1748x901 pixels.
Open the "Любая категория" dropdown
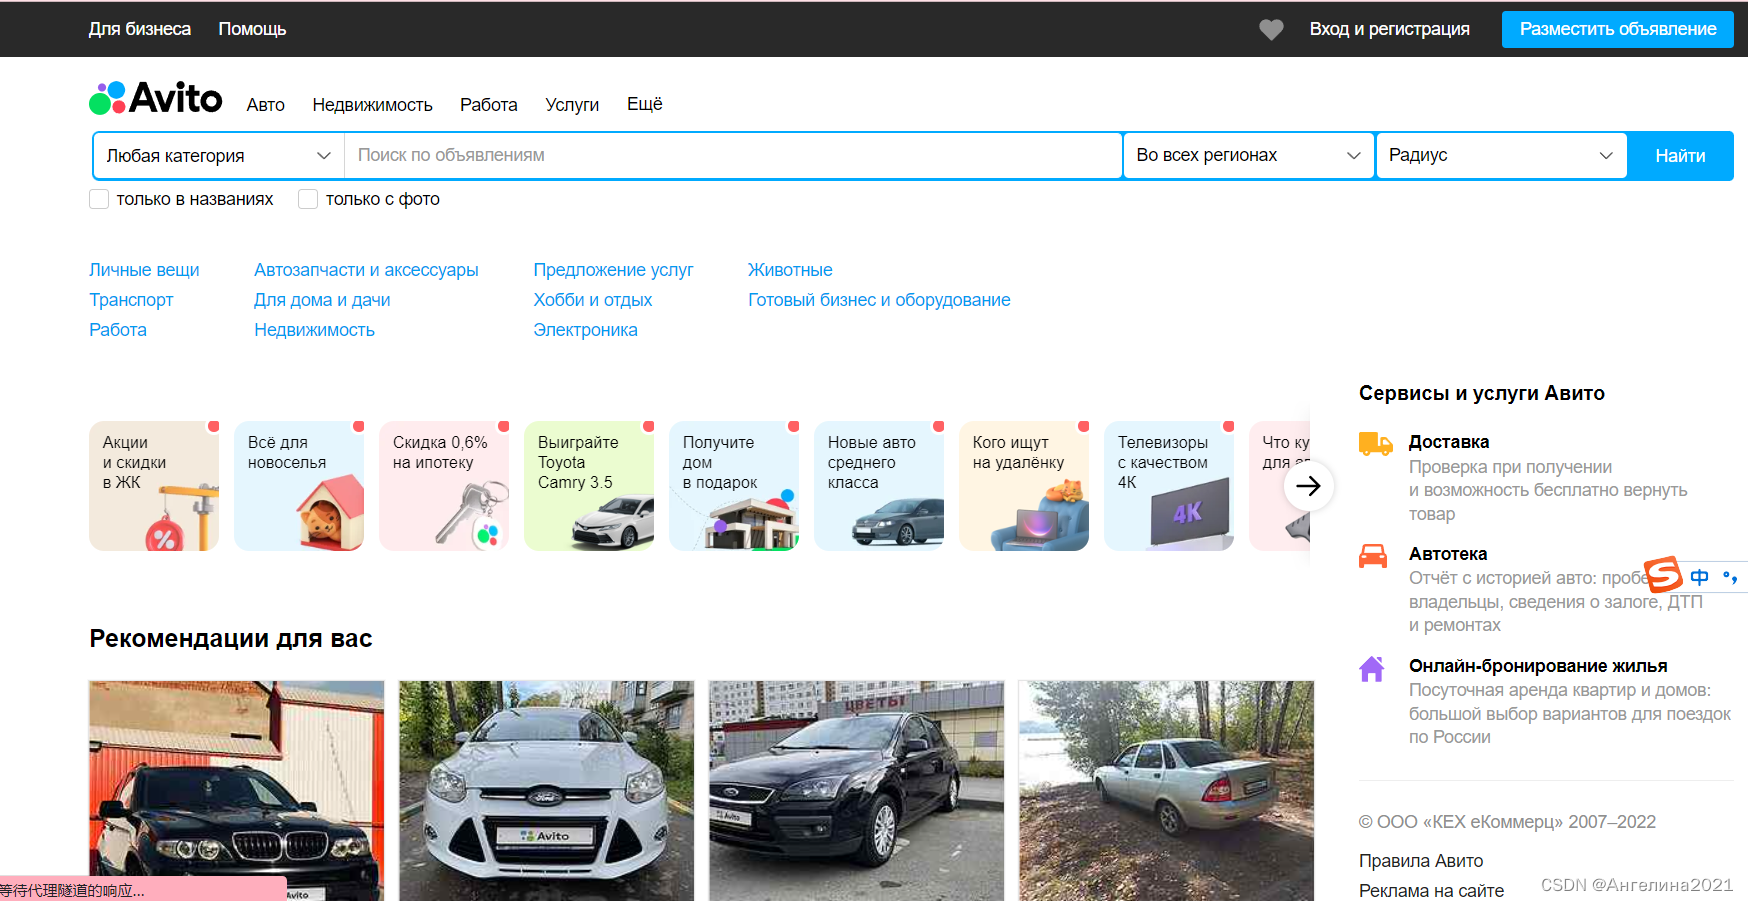(217, 155)
